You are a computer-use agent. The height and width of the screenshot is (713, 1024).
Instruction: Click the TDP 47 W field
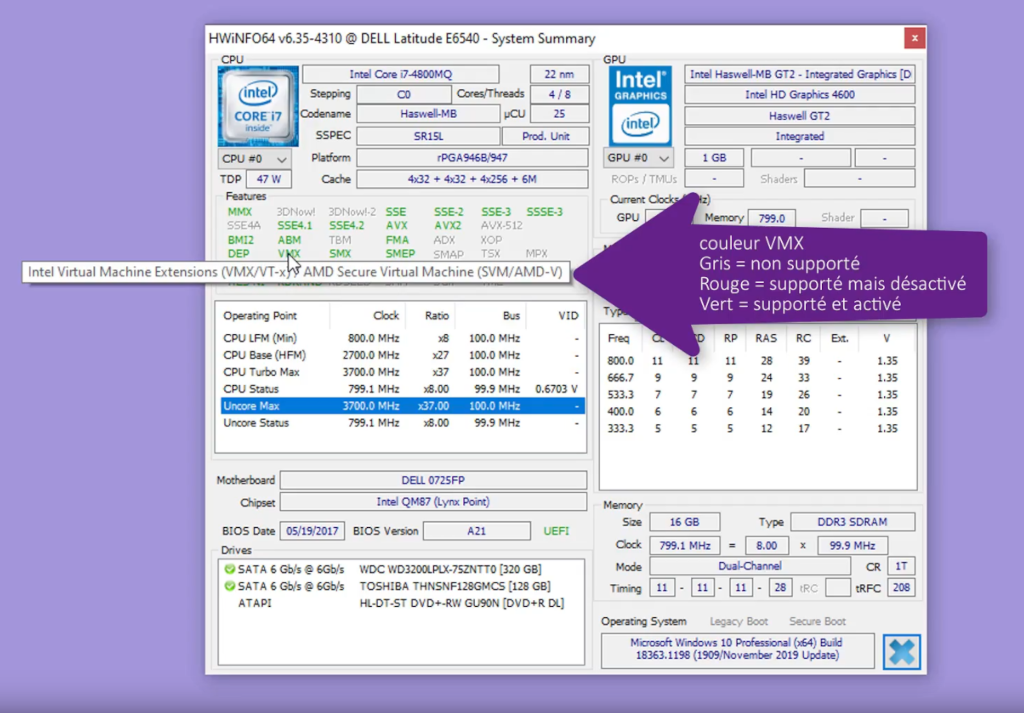pos(268,179)
